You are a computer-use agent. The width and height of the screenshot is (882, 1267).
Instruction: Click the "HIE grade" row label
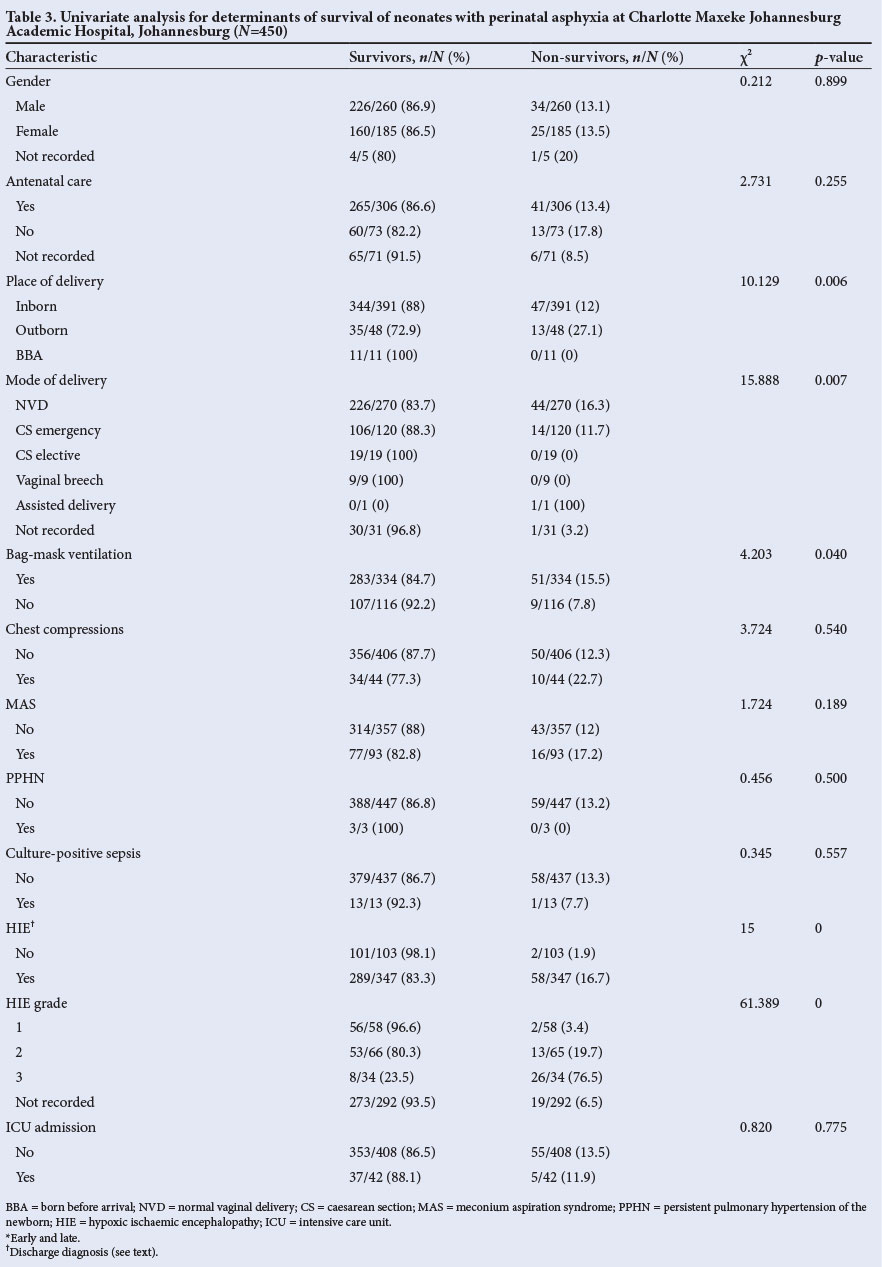37,1003
